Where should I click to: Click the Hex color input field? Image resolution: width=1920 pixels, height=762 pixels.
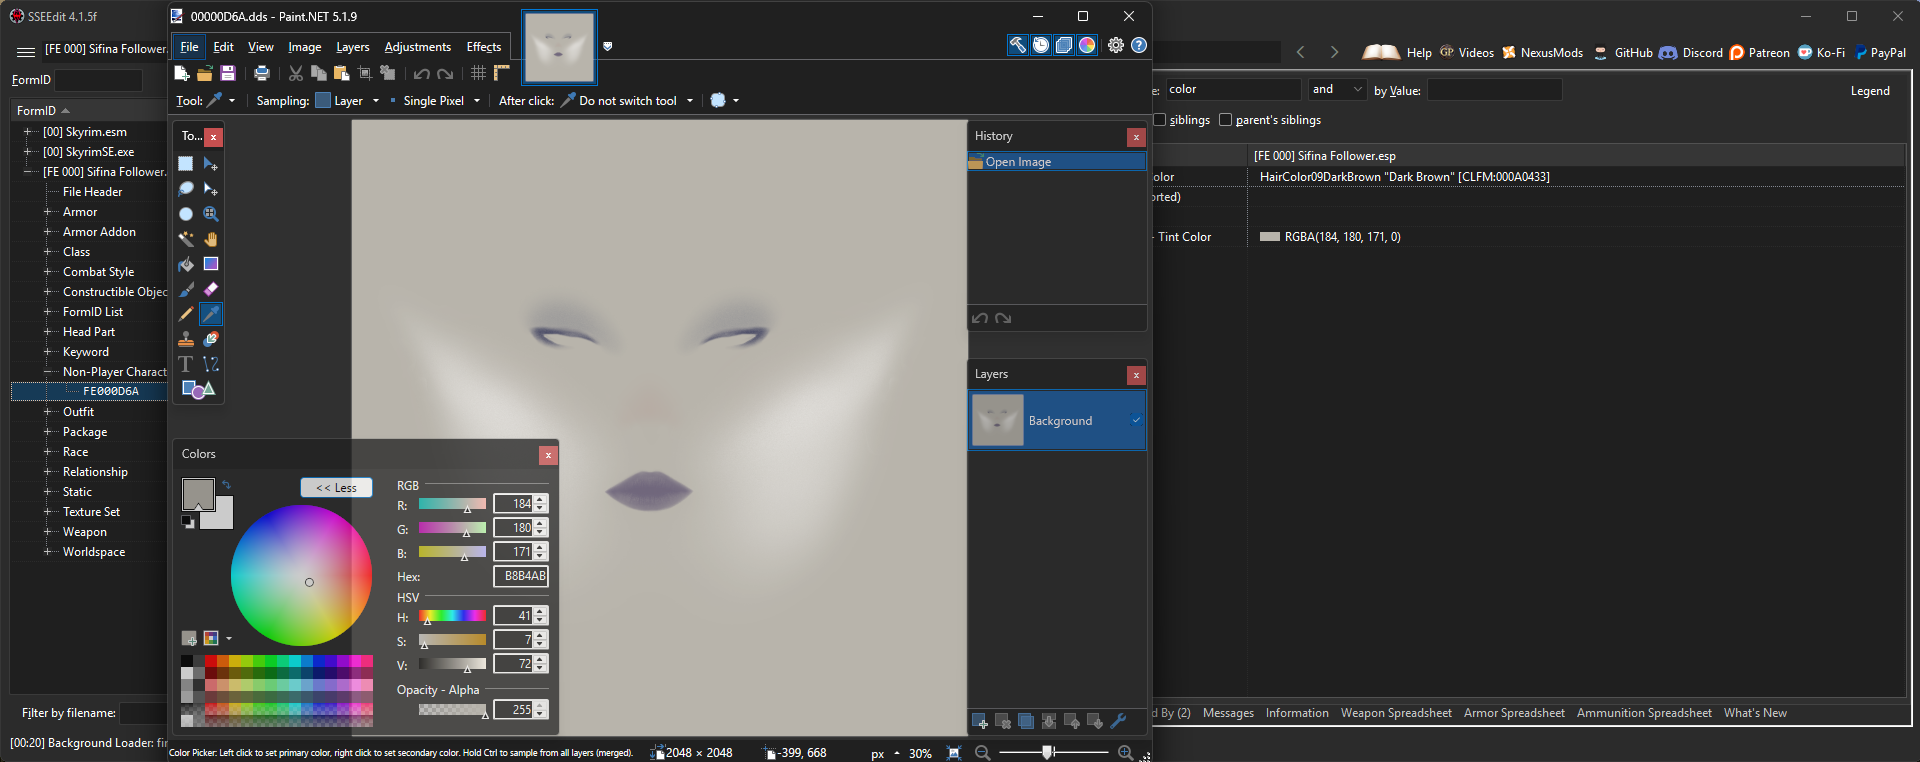point(521,576)
